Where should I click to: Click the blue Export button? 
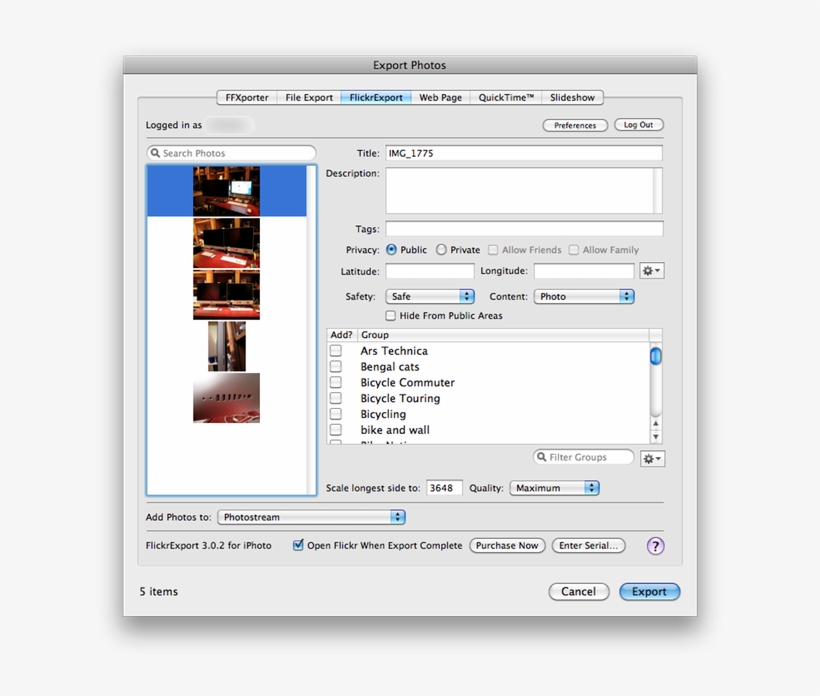tap(649, 591)
